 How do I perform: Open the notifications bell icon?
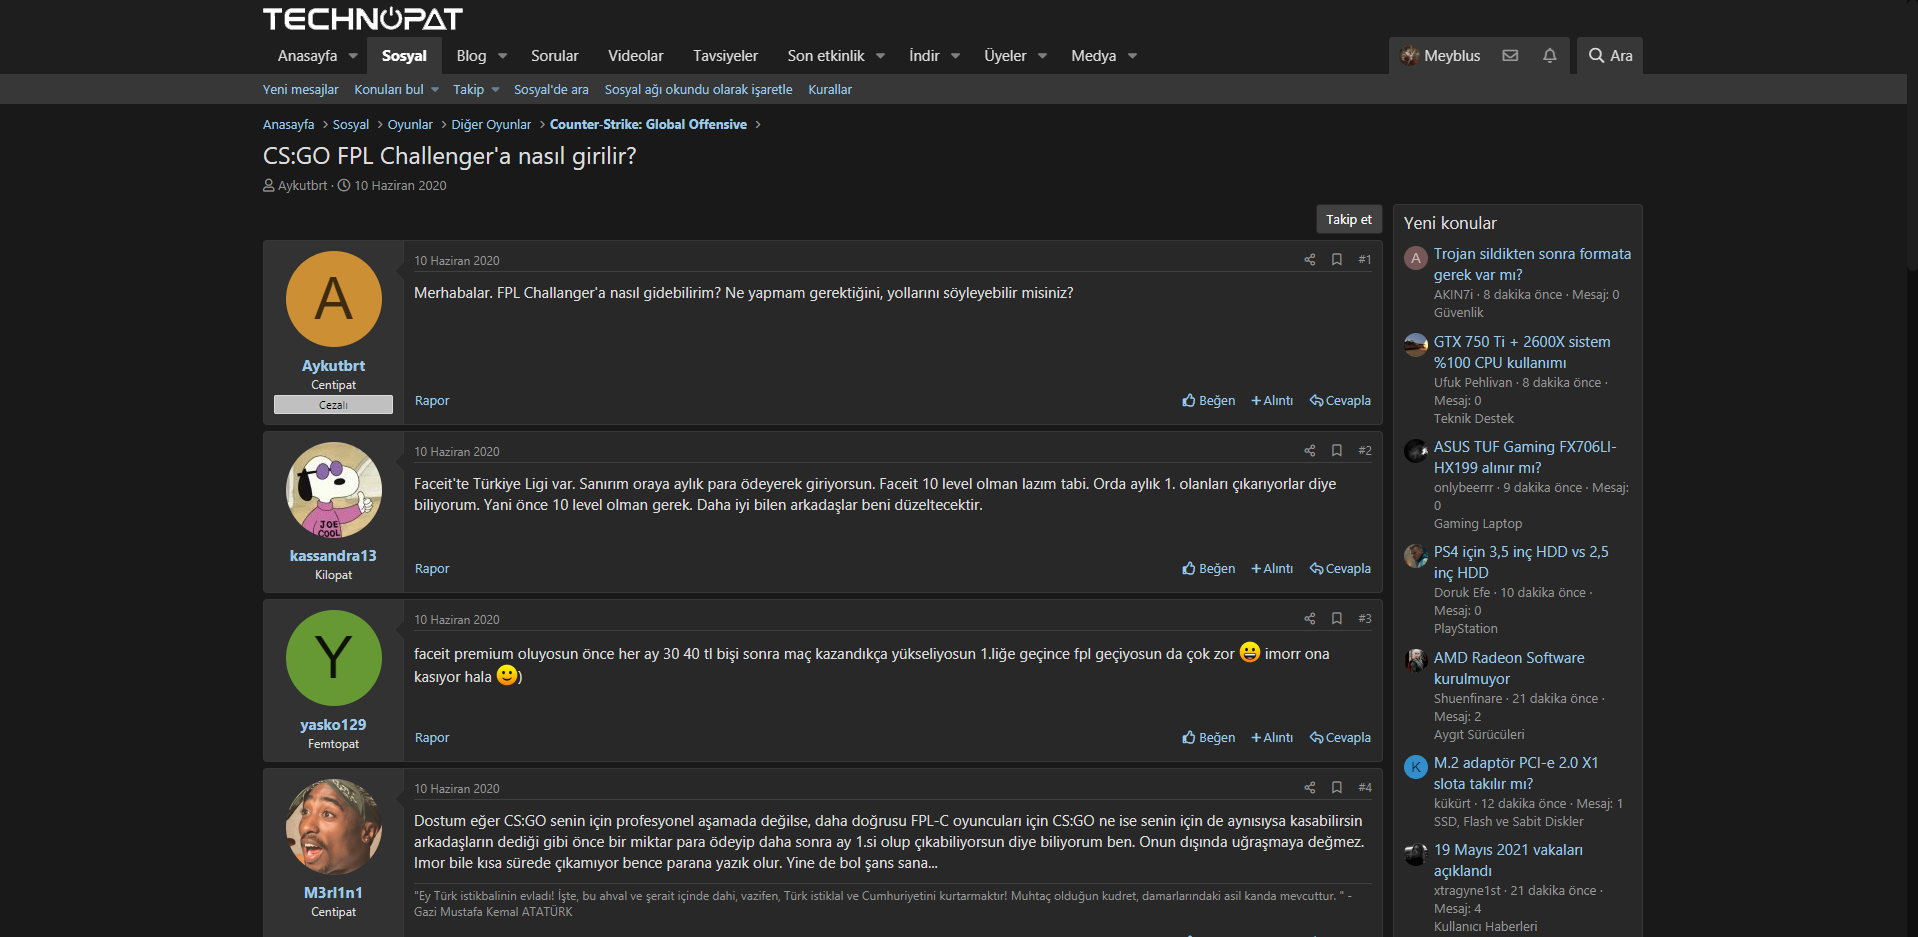[1549, 56]
